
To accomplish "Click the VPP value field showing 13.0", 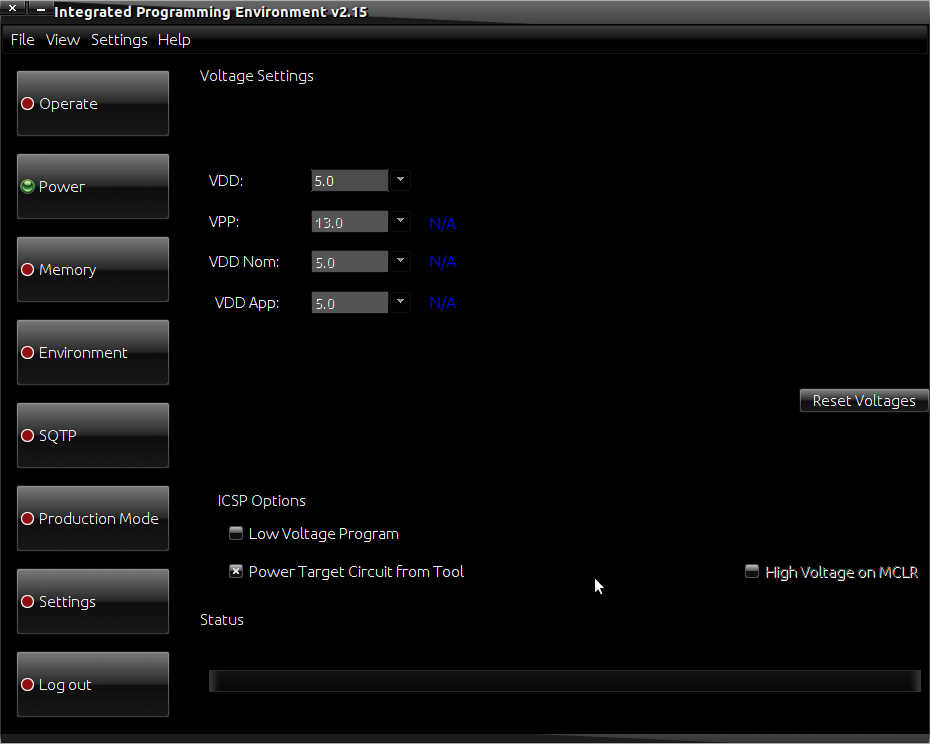I will (x=350, y=222).
